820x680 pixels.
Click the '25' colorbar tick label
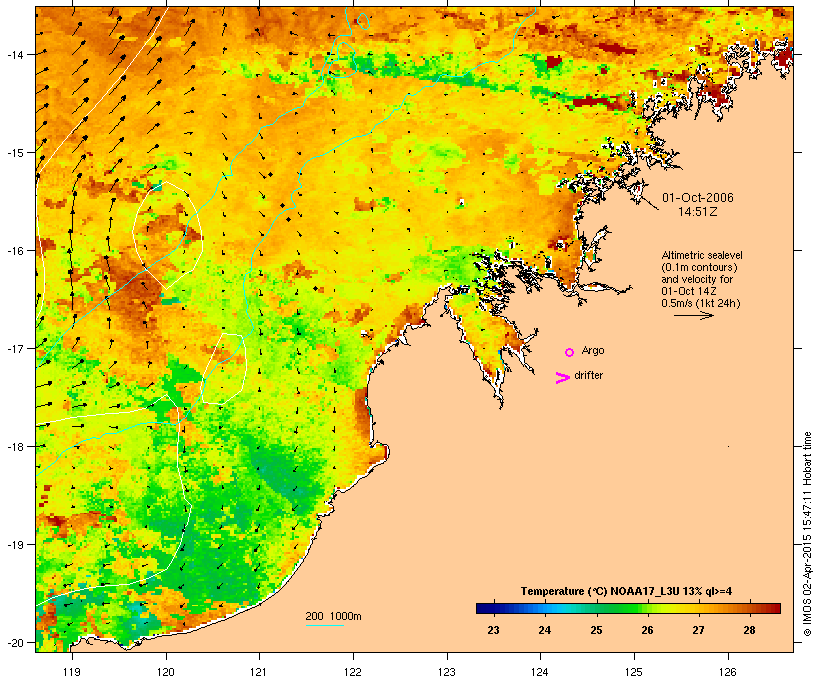pyautogui.click(x=596, y=630)
